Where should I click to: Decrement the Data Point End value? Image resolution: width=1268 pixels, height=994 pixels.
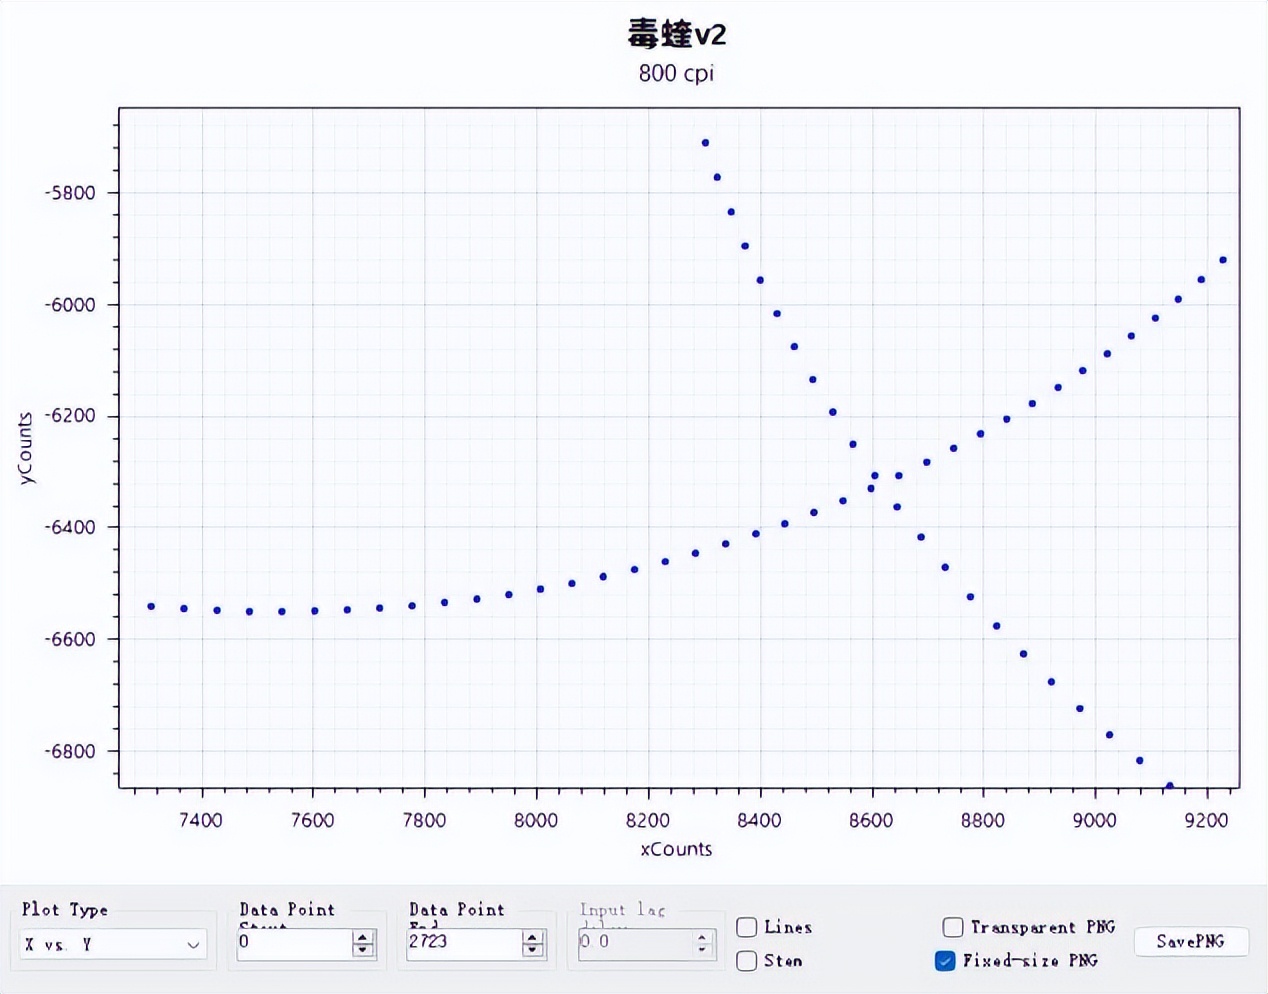pos(531,949)
